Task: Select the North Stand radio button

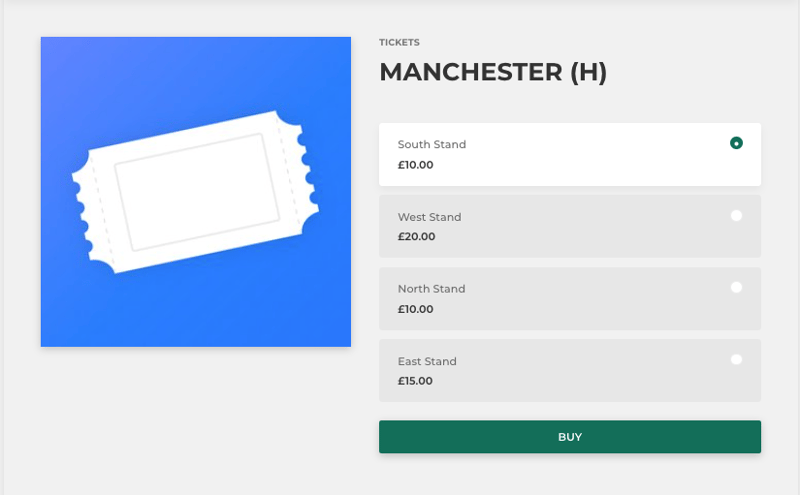Action: click(x=736, y=287)
